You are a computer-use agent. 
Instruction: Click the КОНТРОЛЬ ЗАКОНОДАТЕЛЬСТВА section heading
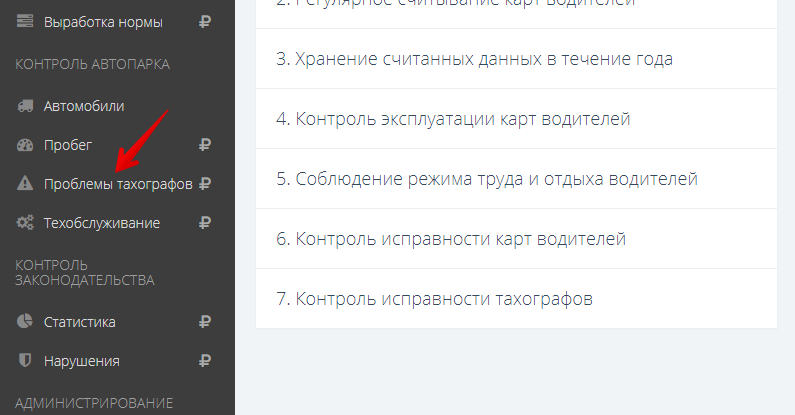(85, 273)
